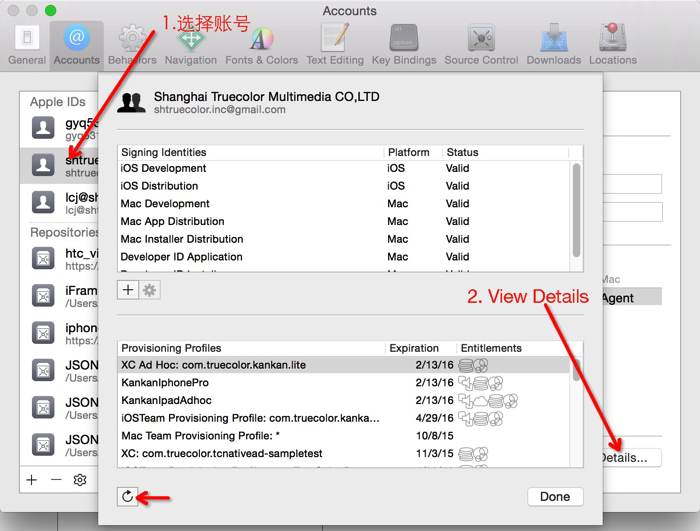
Task: Open Key Bindings preferences
Action: [404, 45]
